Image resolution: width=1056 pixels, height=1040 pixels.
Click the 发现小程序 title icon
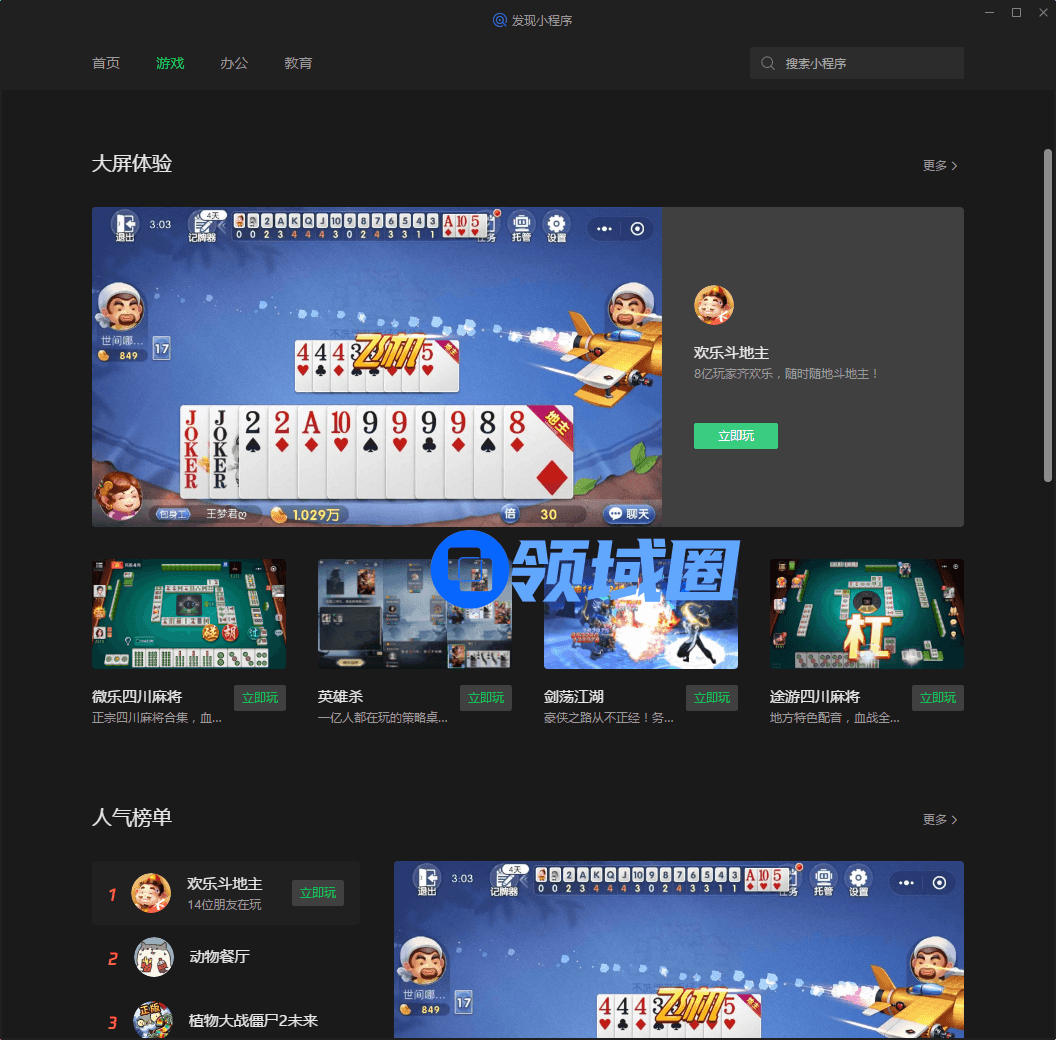coord(500,20)
